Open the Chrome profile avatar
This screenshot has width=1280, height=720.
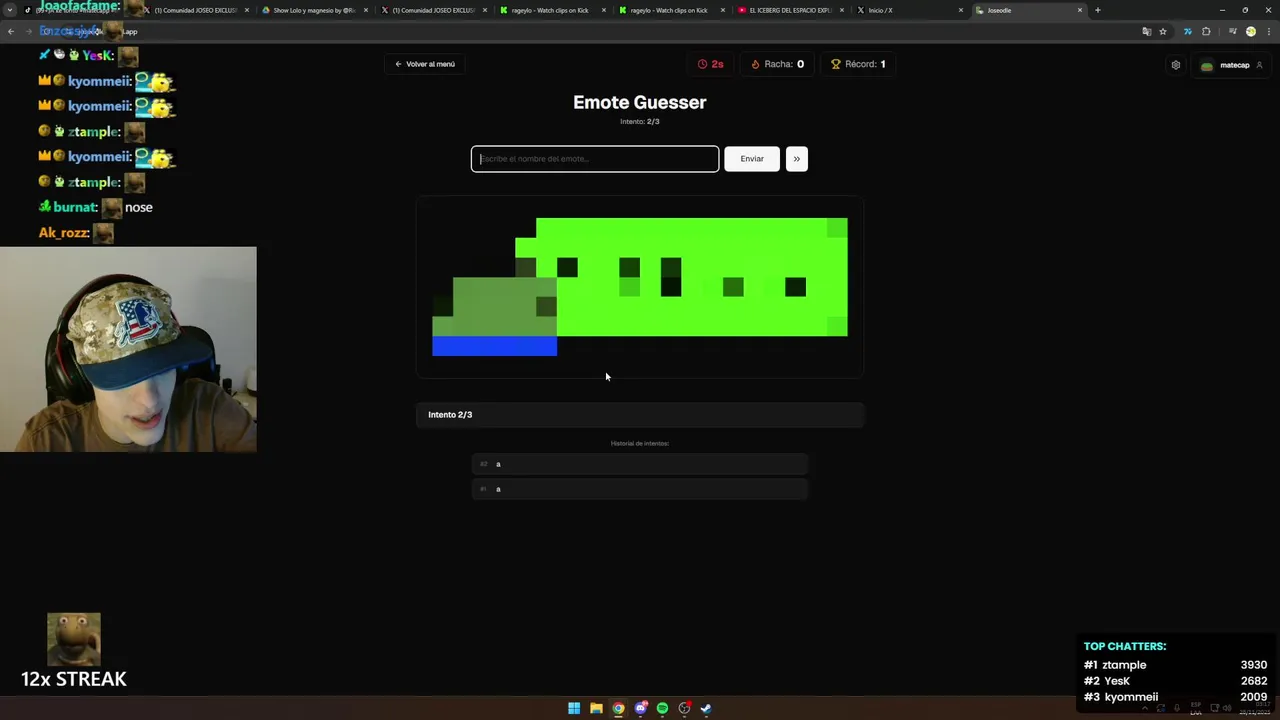(x=1250, y=31)
